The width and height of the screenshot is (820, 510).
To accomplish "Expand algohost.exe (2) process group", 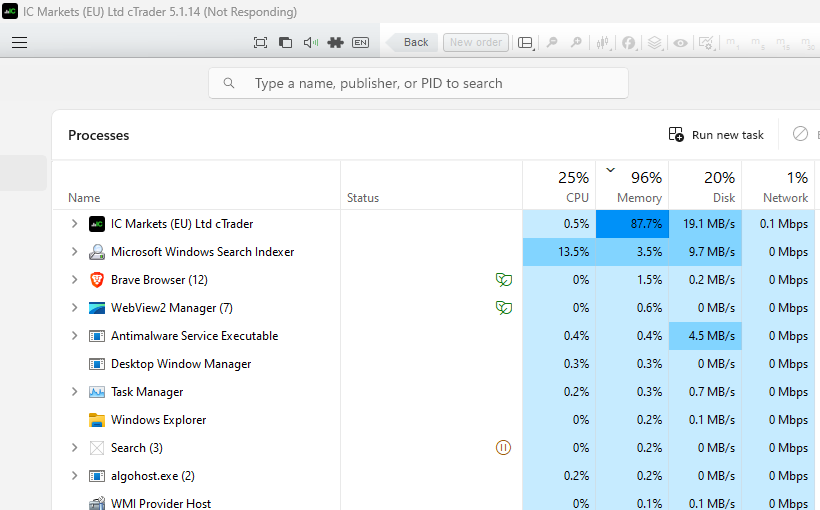I will (74, 476).
